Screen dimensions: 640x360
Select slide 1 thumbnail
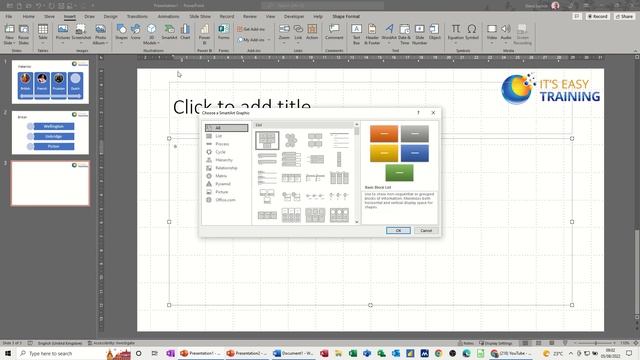click(x=50, y=82)
